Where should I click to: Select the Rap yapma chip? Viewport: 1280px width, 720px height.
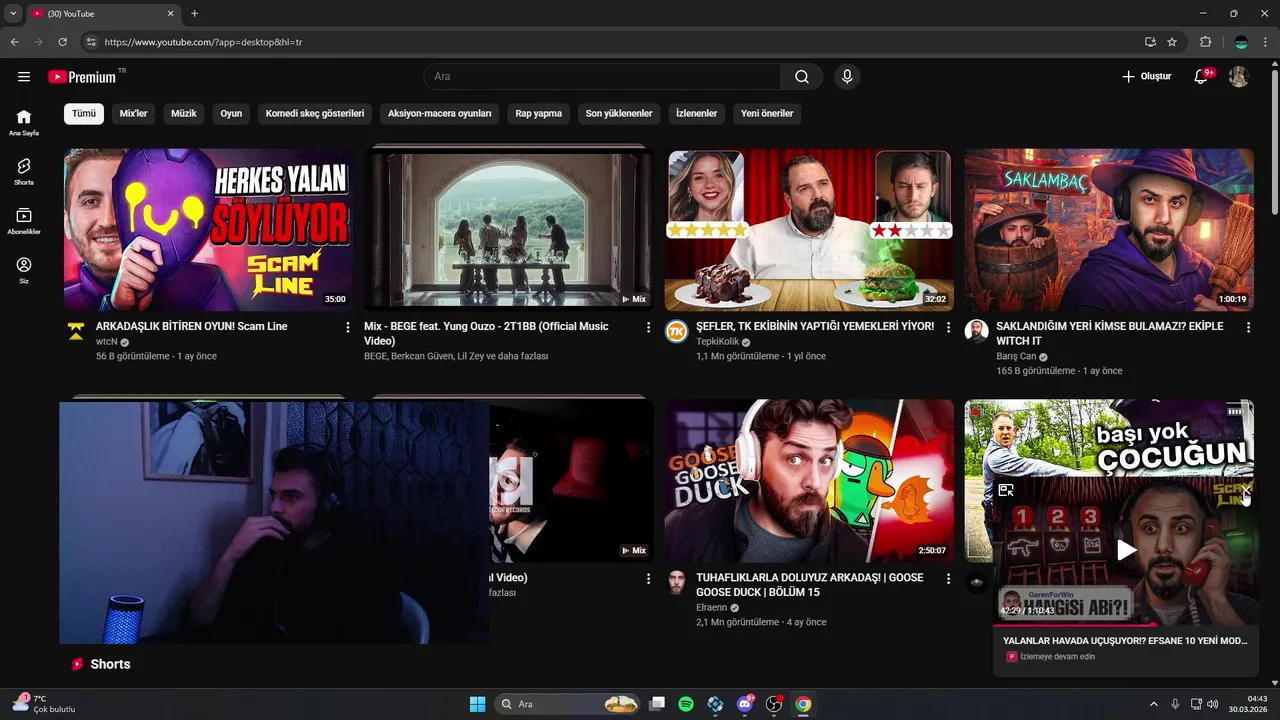(539, 113)
